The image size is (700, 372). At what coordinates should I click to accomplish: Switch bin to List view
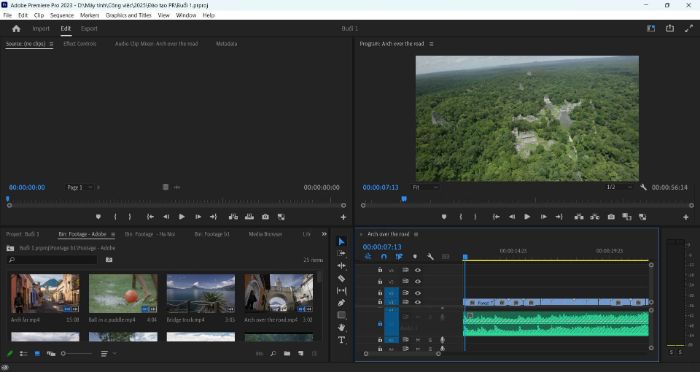[x=24, y=354]
